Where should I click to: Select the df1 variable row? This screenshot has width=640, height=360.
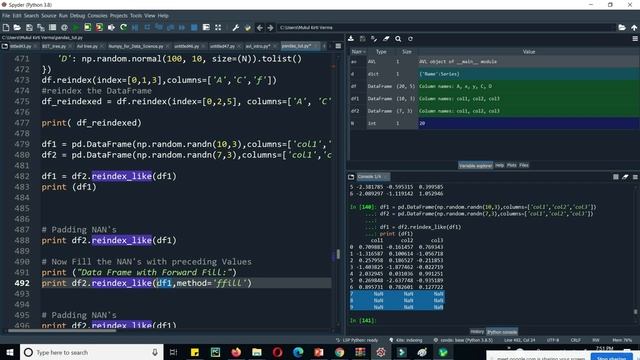click(x=493, y=99)
